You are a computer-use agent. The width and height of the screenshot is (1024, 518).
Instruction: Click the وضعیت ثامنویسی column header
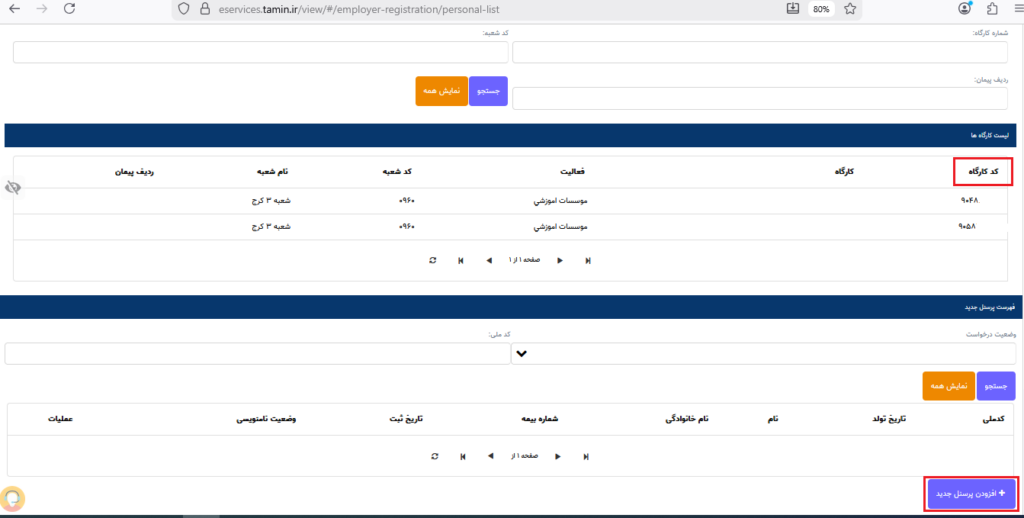pos(266,419)
